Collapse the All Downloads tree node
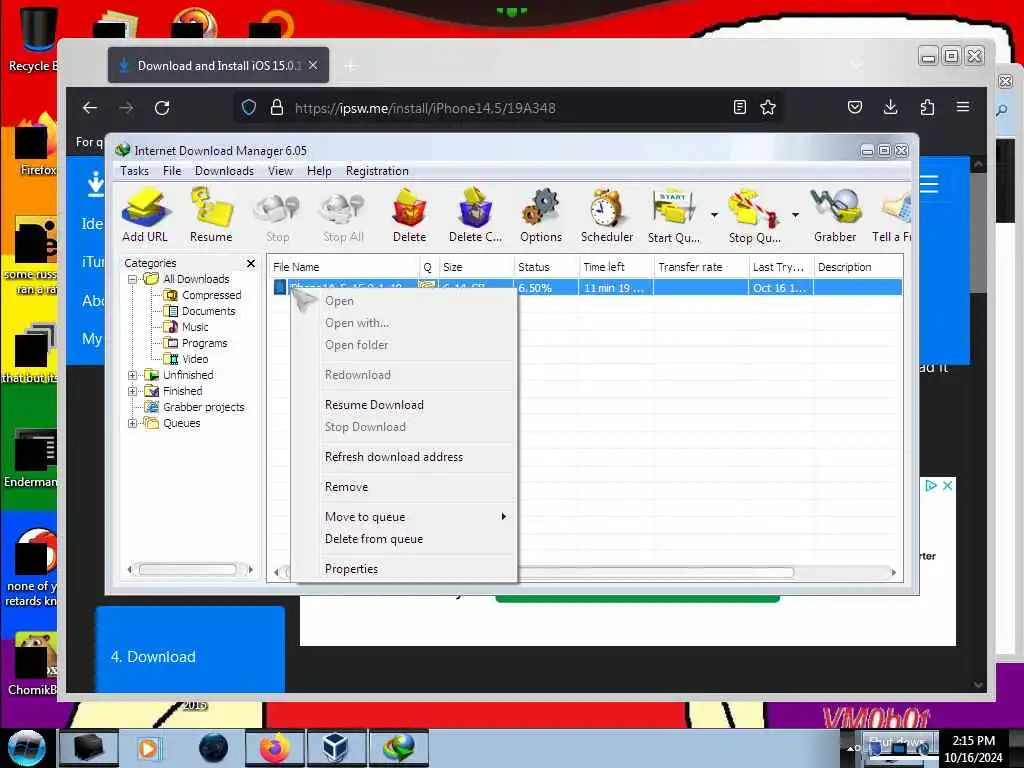The image size is (1024, 768). pyautogui.click(x=133, y=279)
